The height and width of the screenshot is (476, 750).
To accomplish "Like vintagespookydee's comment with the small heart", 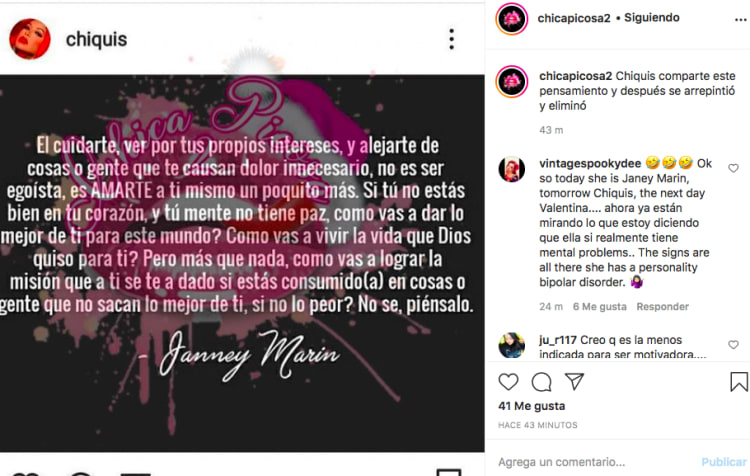I will [x=733, y=168].
